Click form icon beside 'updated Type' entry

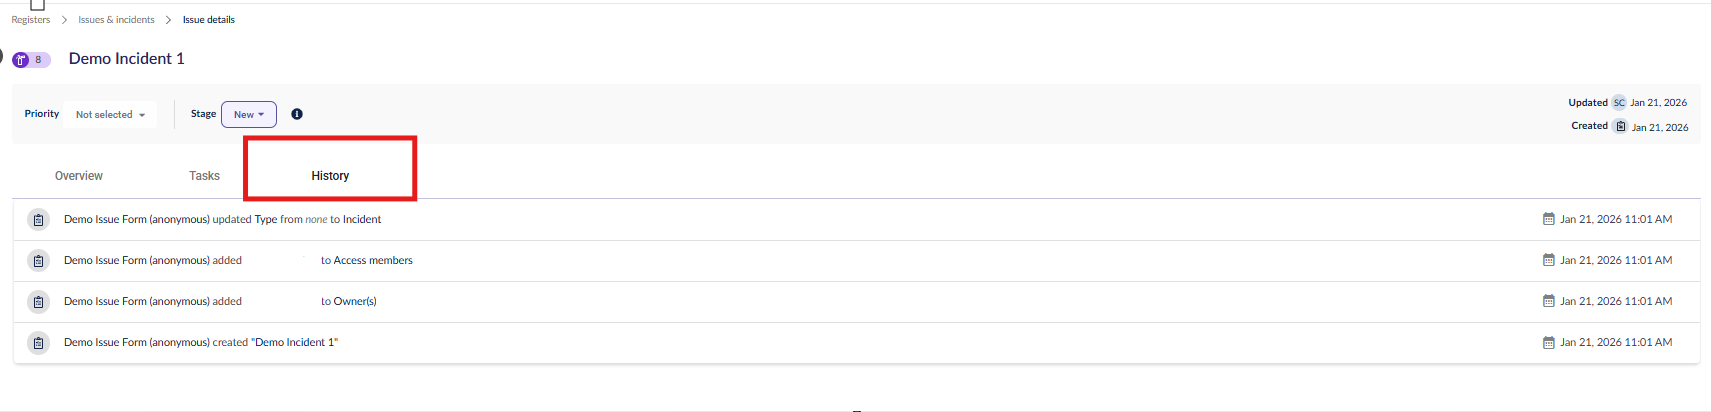(x=38, y=220)
